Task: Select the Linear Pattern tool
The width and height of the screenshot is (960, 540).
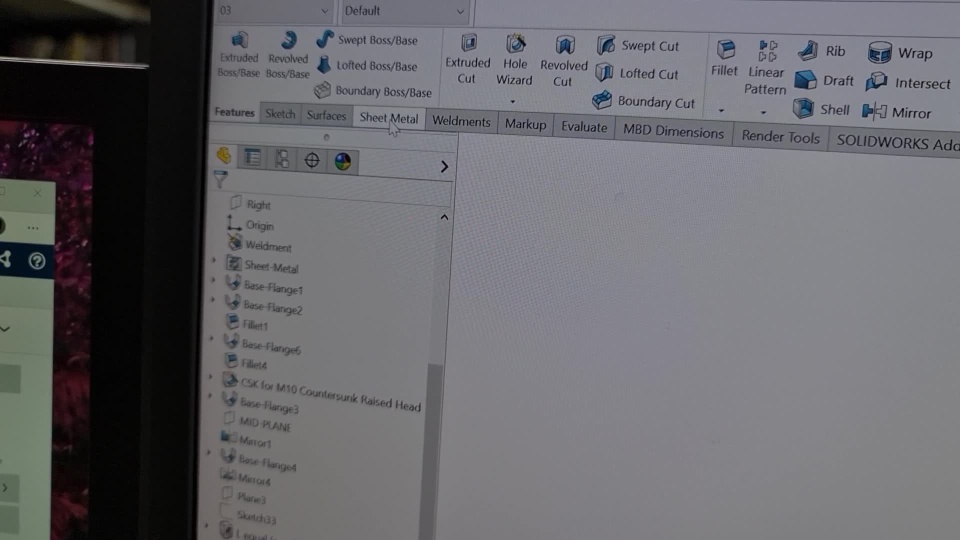Action: [765, 68]
